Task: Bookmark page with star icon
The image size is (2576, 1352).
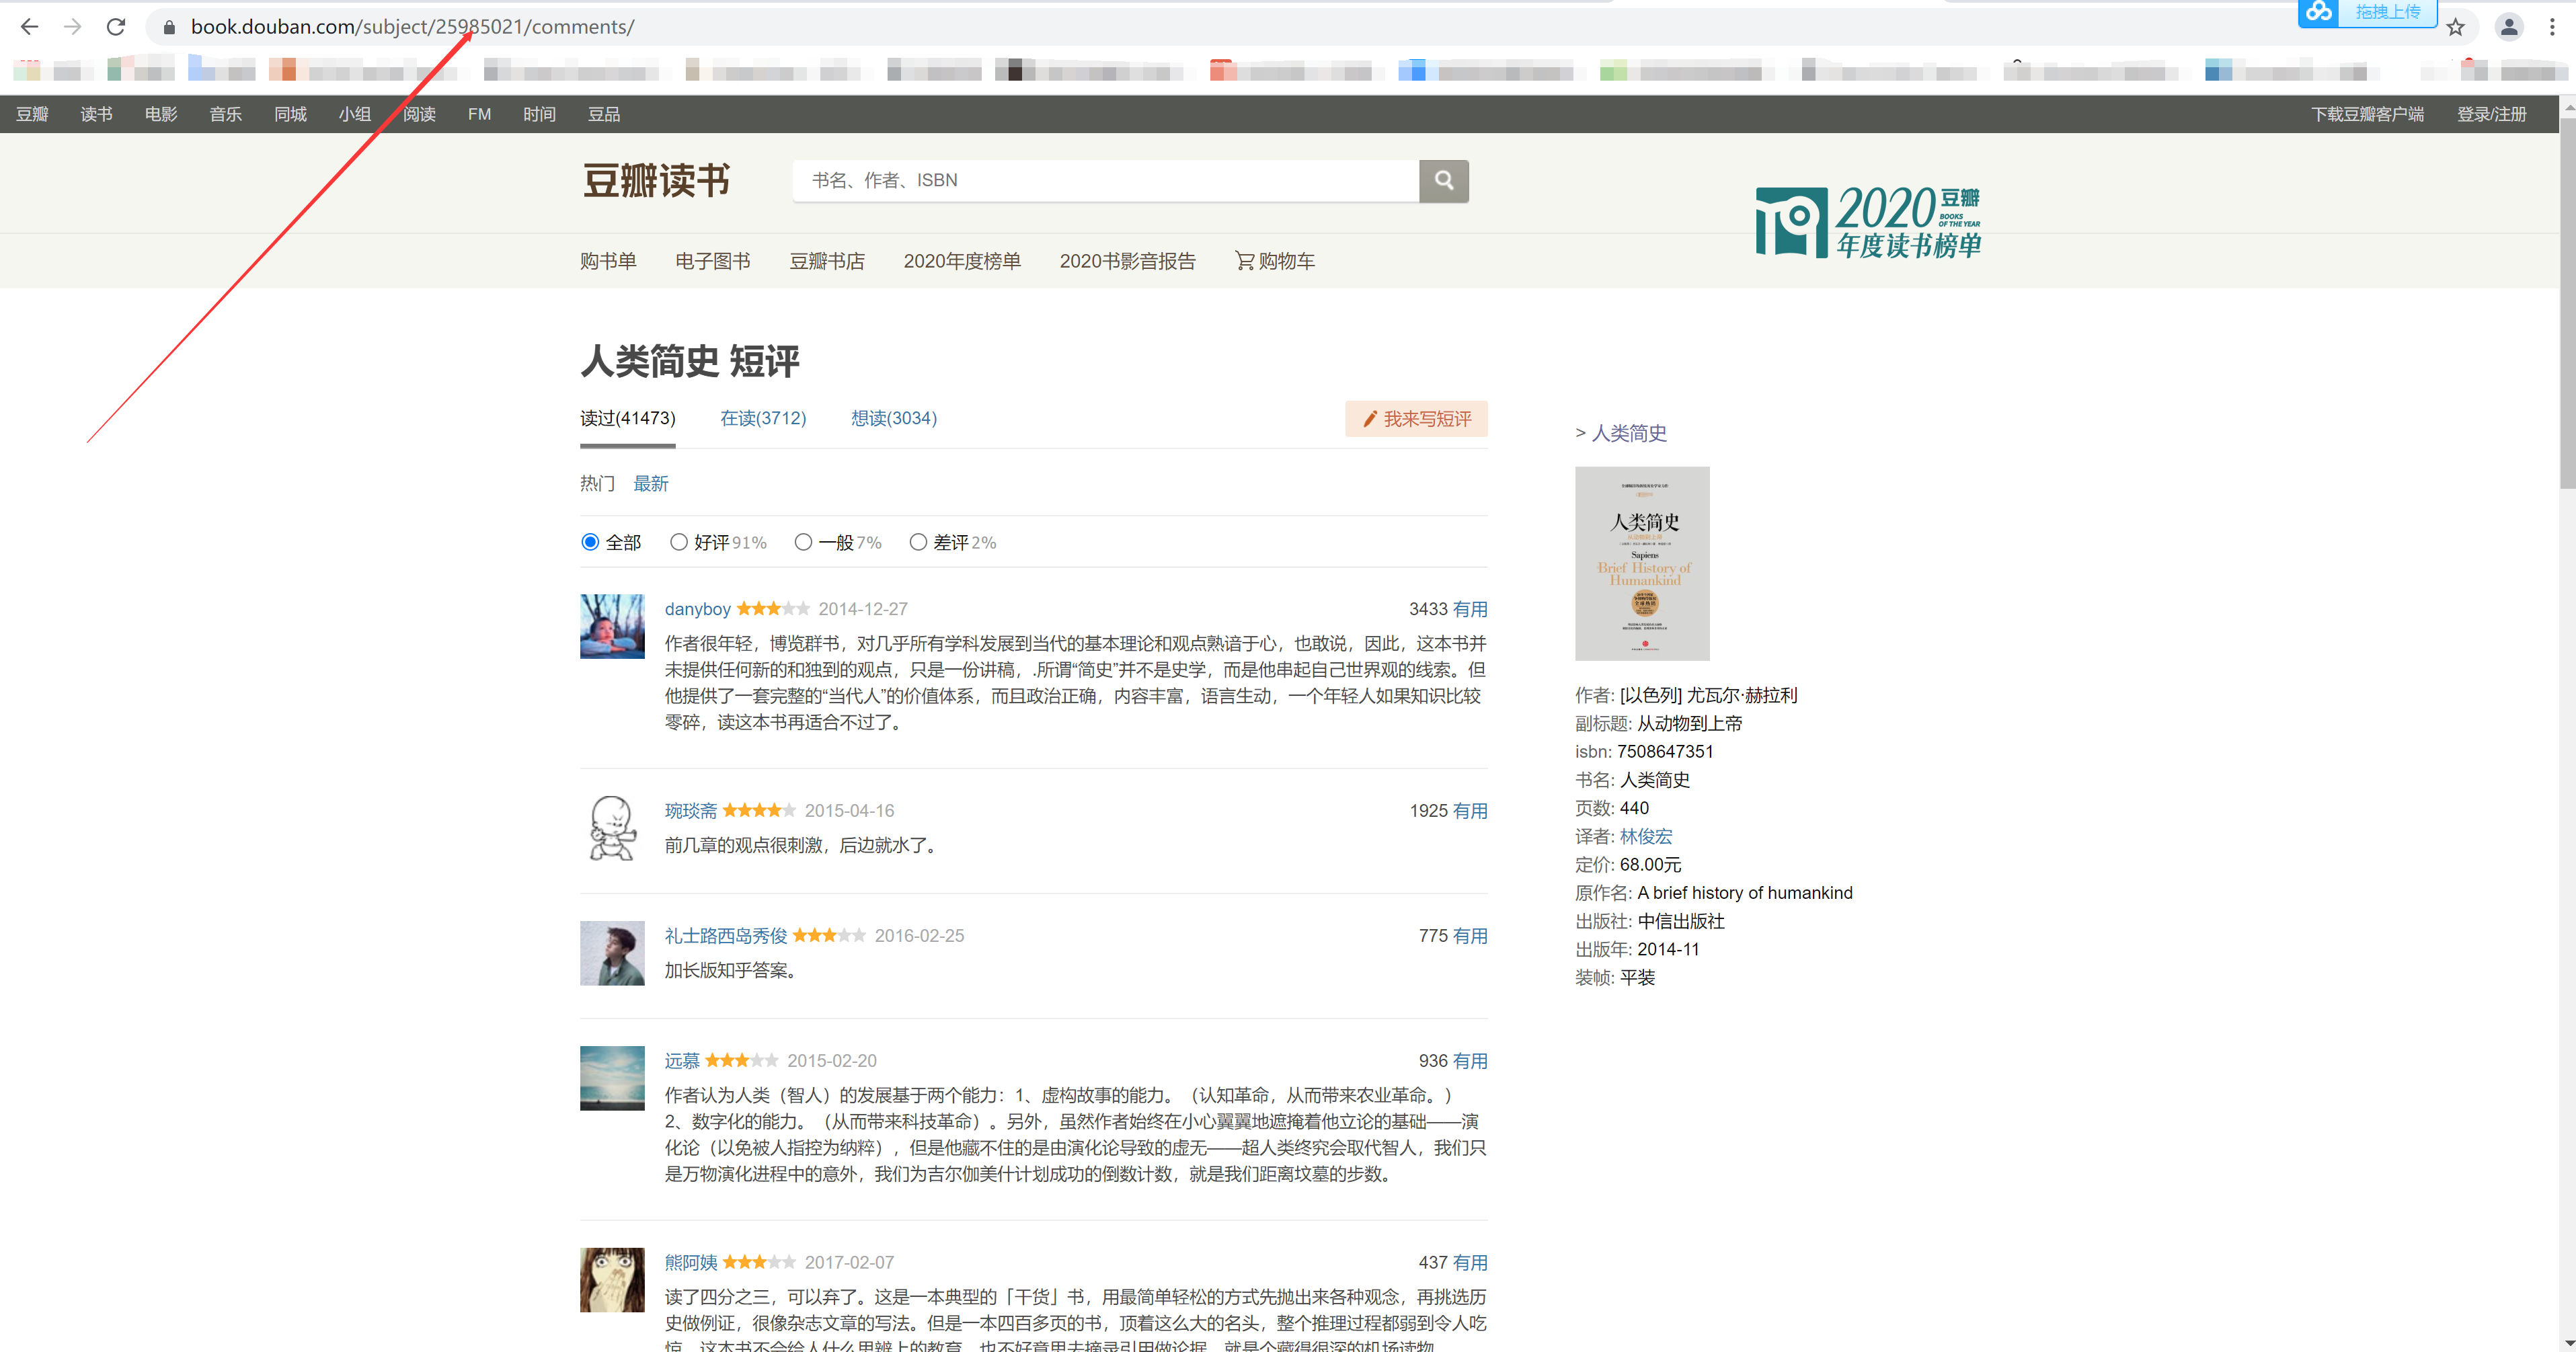Action: pos(2456,27)
